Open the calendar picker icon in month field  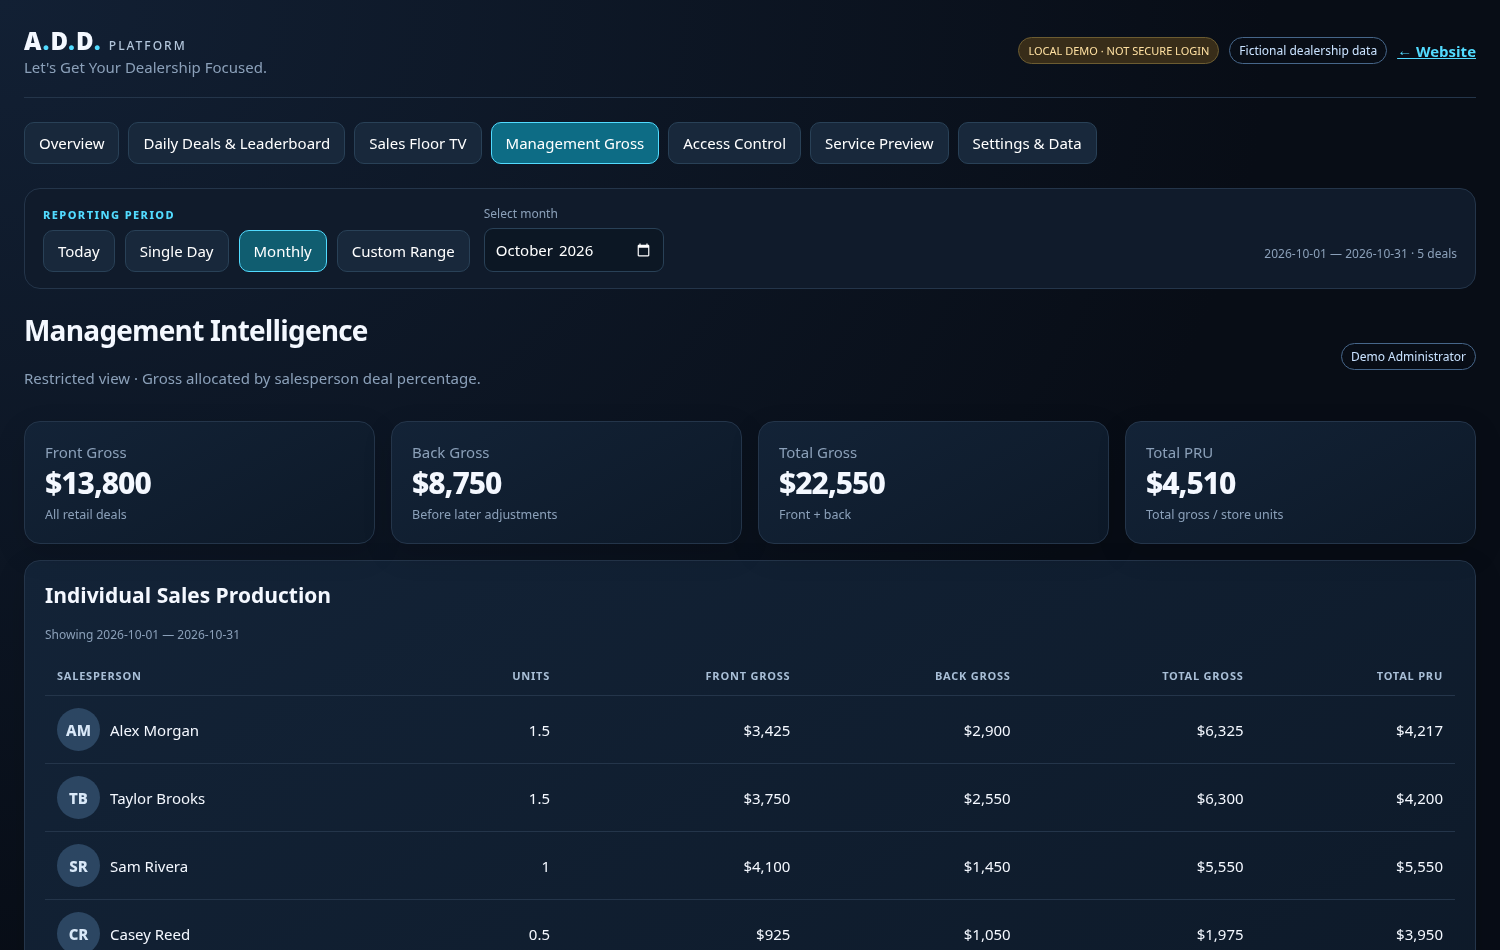[643, 250]
